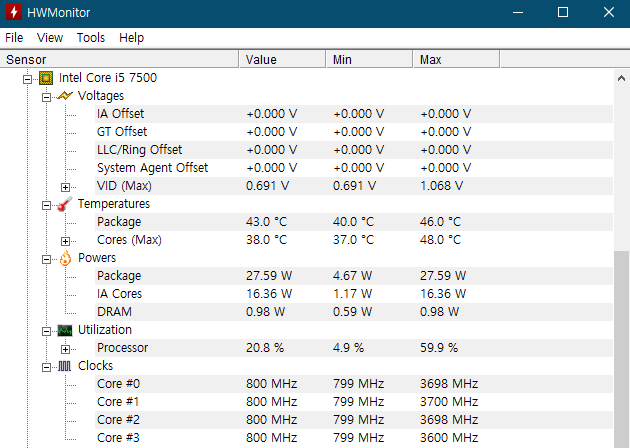630x448 pixels.
Task: Close the HWMonitor window
Action: pyautogui.click(x=609, y=12)
